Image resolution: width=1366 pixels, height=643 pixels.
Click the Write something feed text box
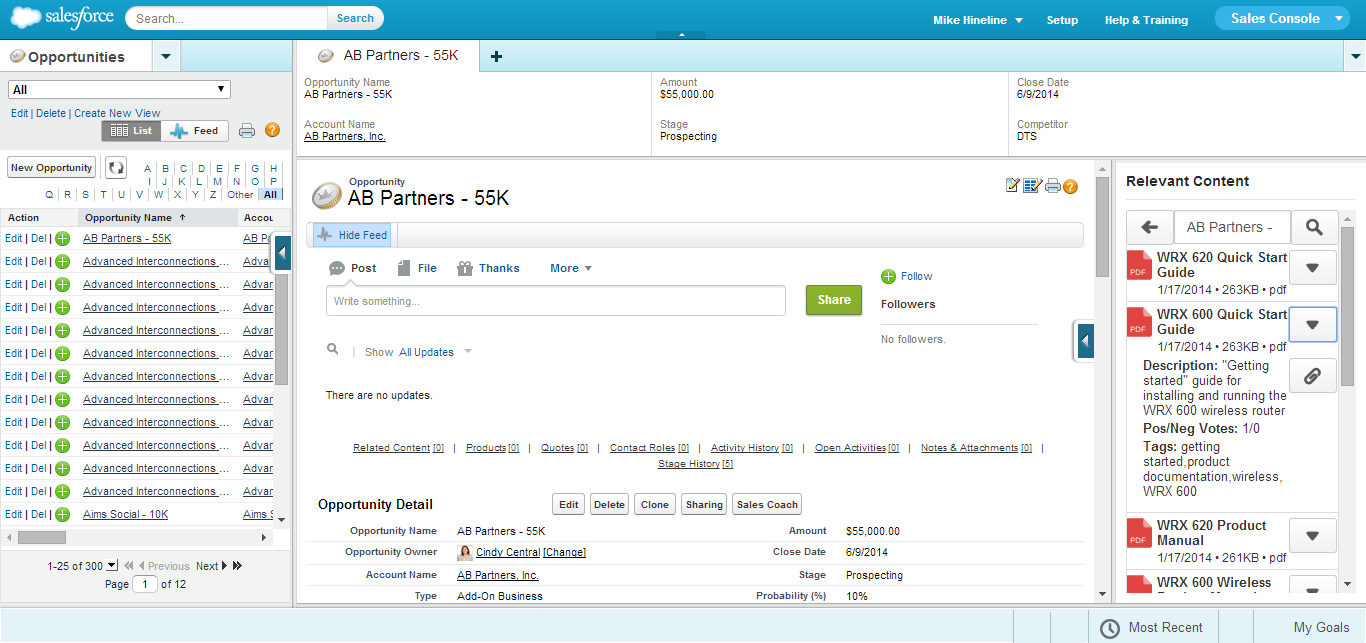pos(556,301)
